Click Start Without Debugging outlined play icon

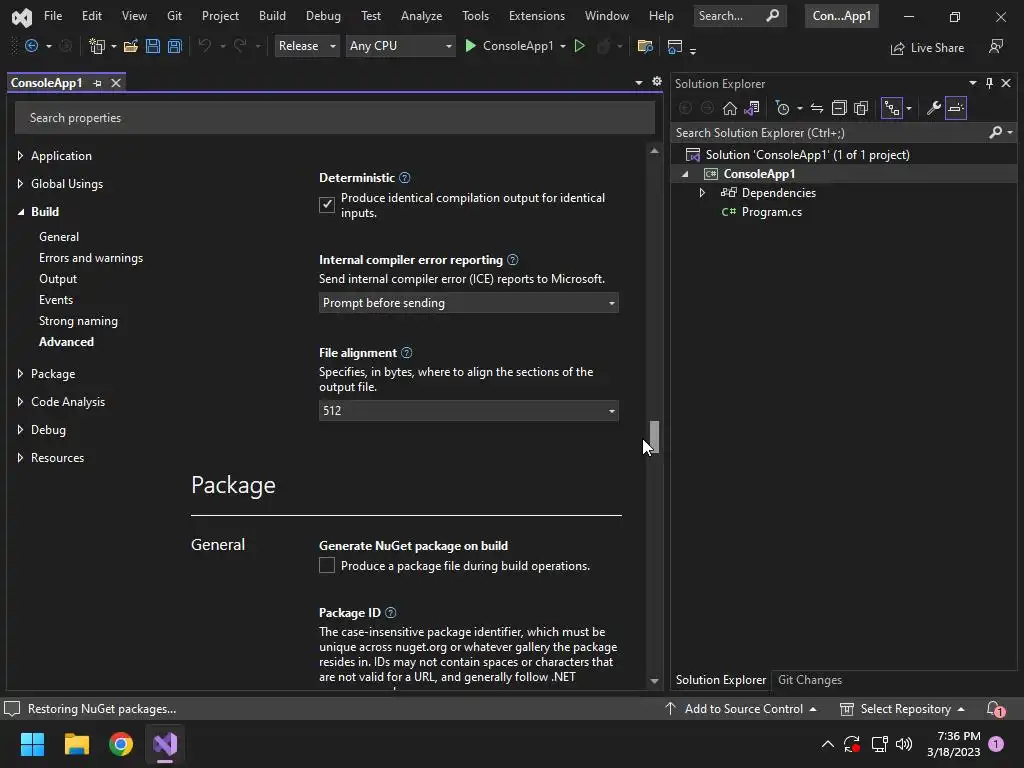click(579, 46)
